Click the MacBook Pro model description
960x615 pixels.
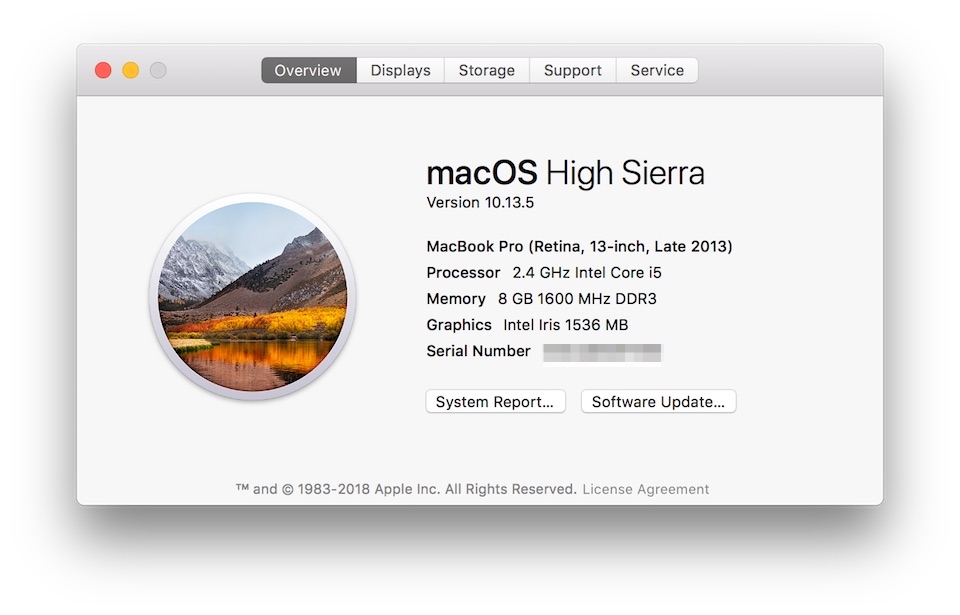tap(580, 245)
